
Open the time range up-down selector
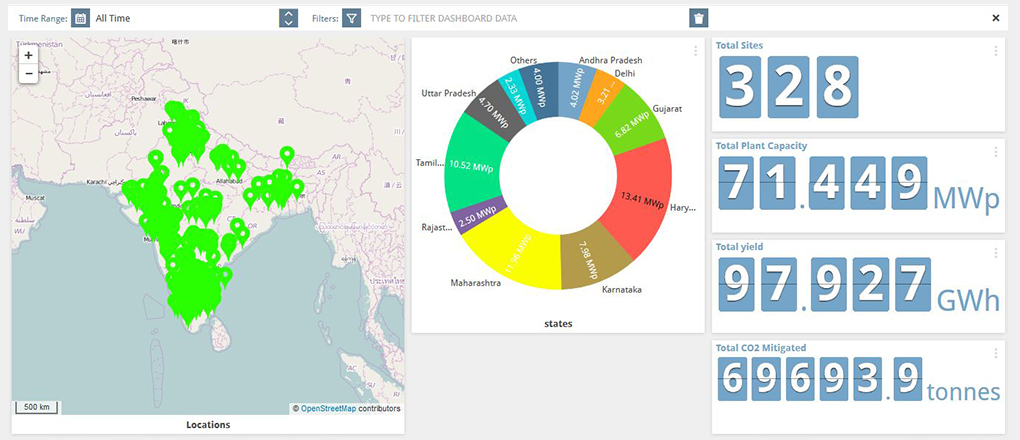pos(288,18)
